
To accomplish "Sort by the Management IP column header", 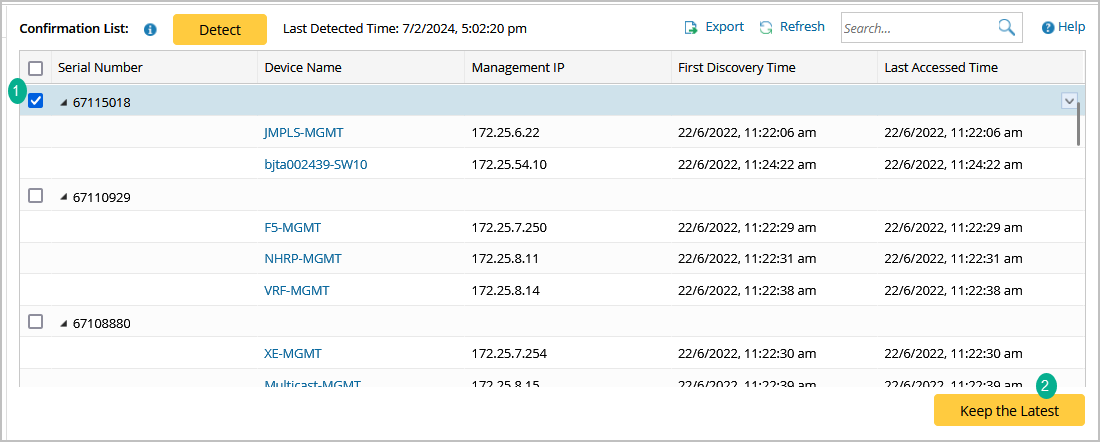I will tap(513, 68).
